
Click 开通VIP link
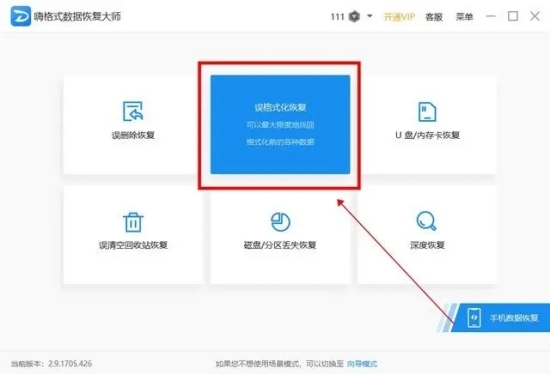pos(399,16)
